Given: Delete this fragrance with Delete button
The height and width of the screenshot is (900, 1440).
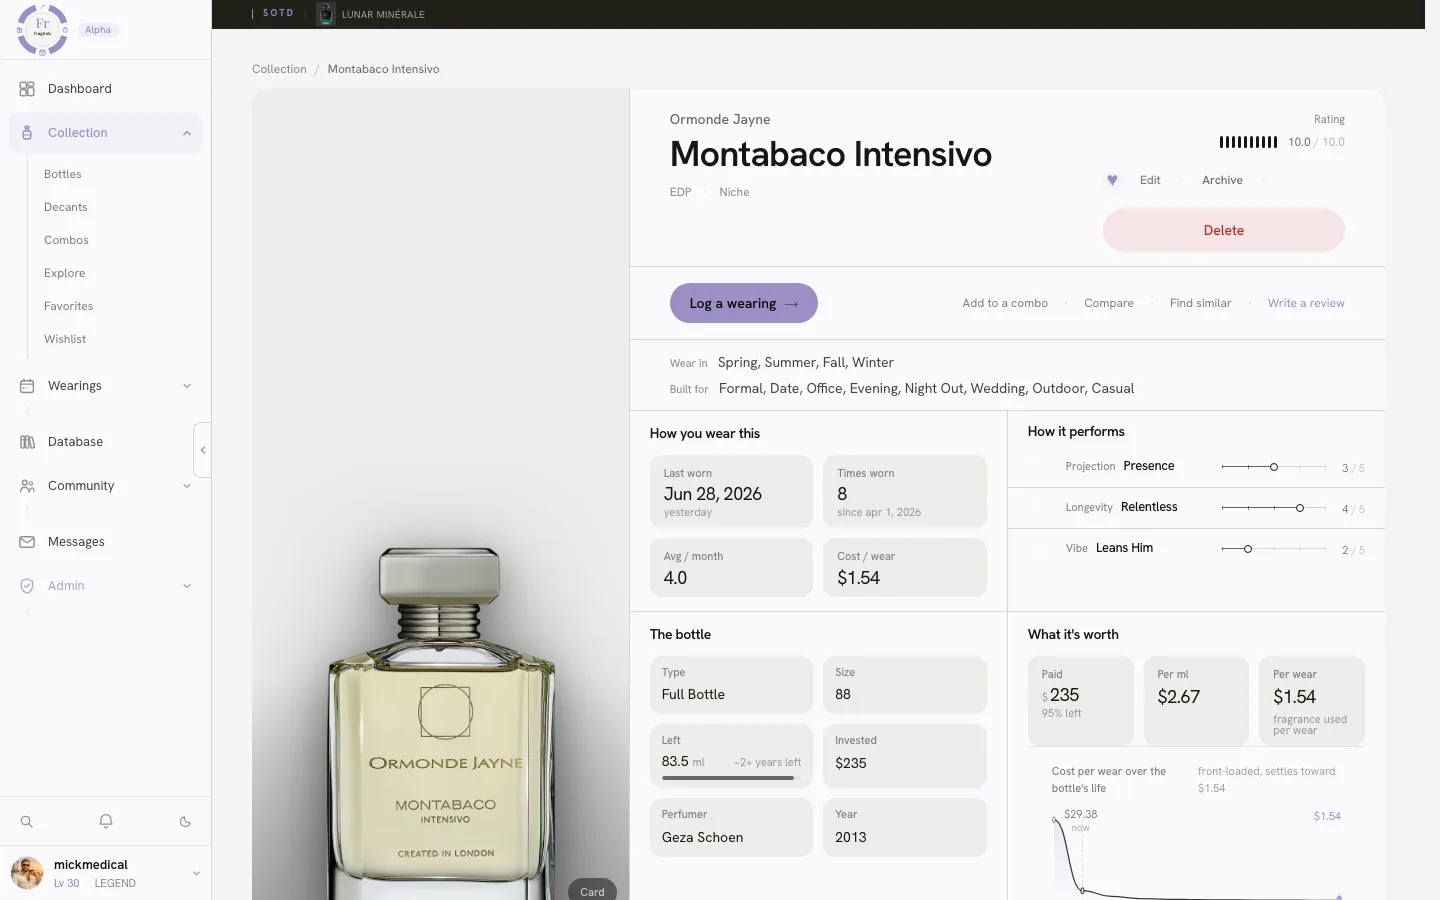Looking at the screenshot, I should click(x=1224, y=230).
